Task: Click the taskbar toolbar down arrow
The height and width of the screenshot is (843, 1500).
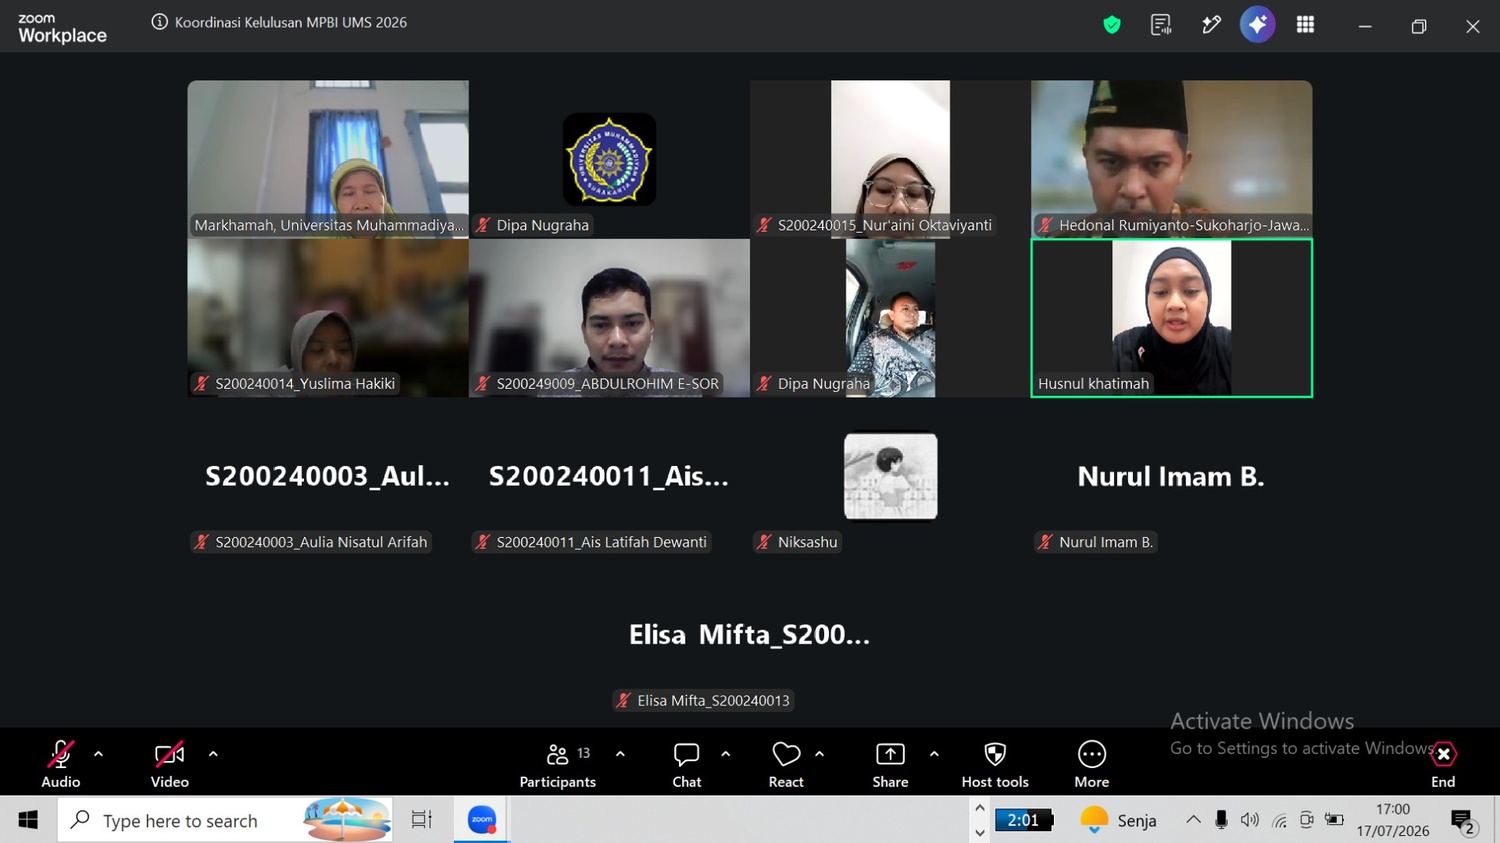Action: point(980,832)
